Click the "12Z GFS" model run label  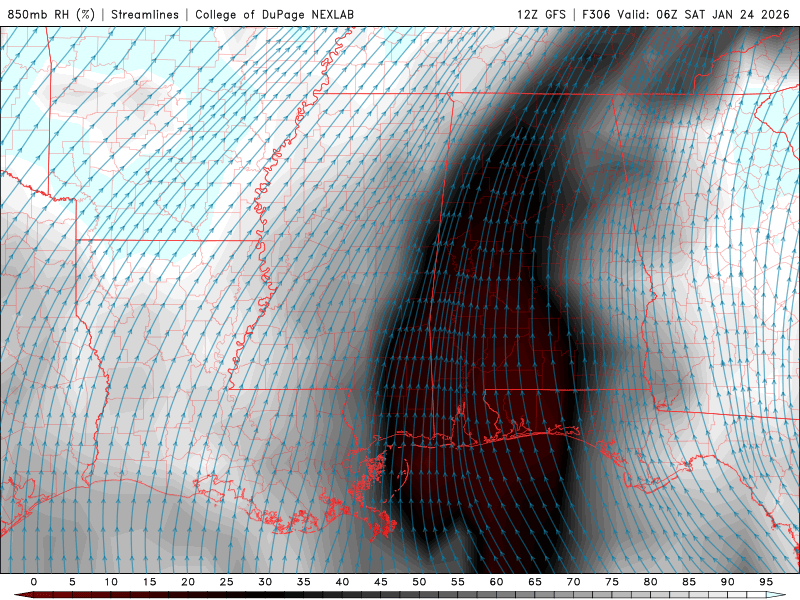coord(541,14)
